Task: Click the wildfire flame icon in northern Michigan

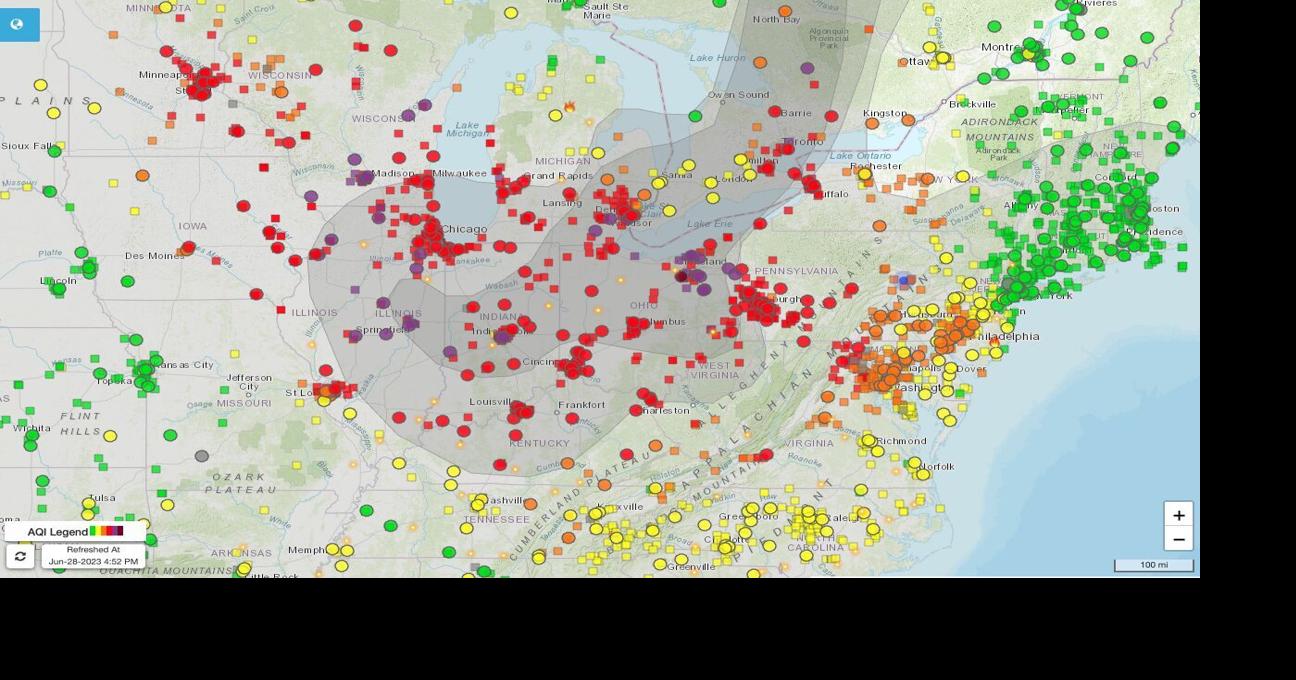Action: pos(570,106)
